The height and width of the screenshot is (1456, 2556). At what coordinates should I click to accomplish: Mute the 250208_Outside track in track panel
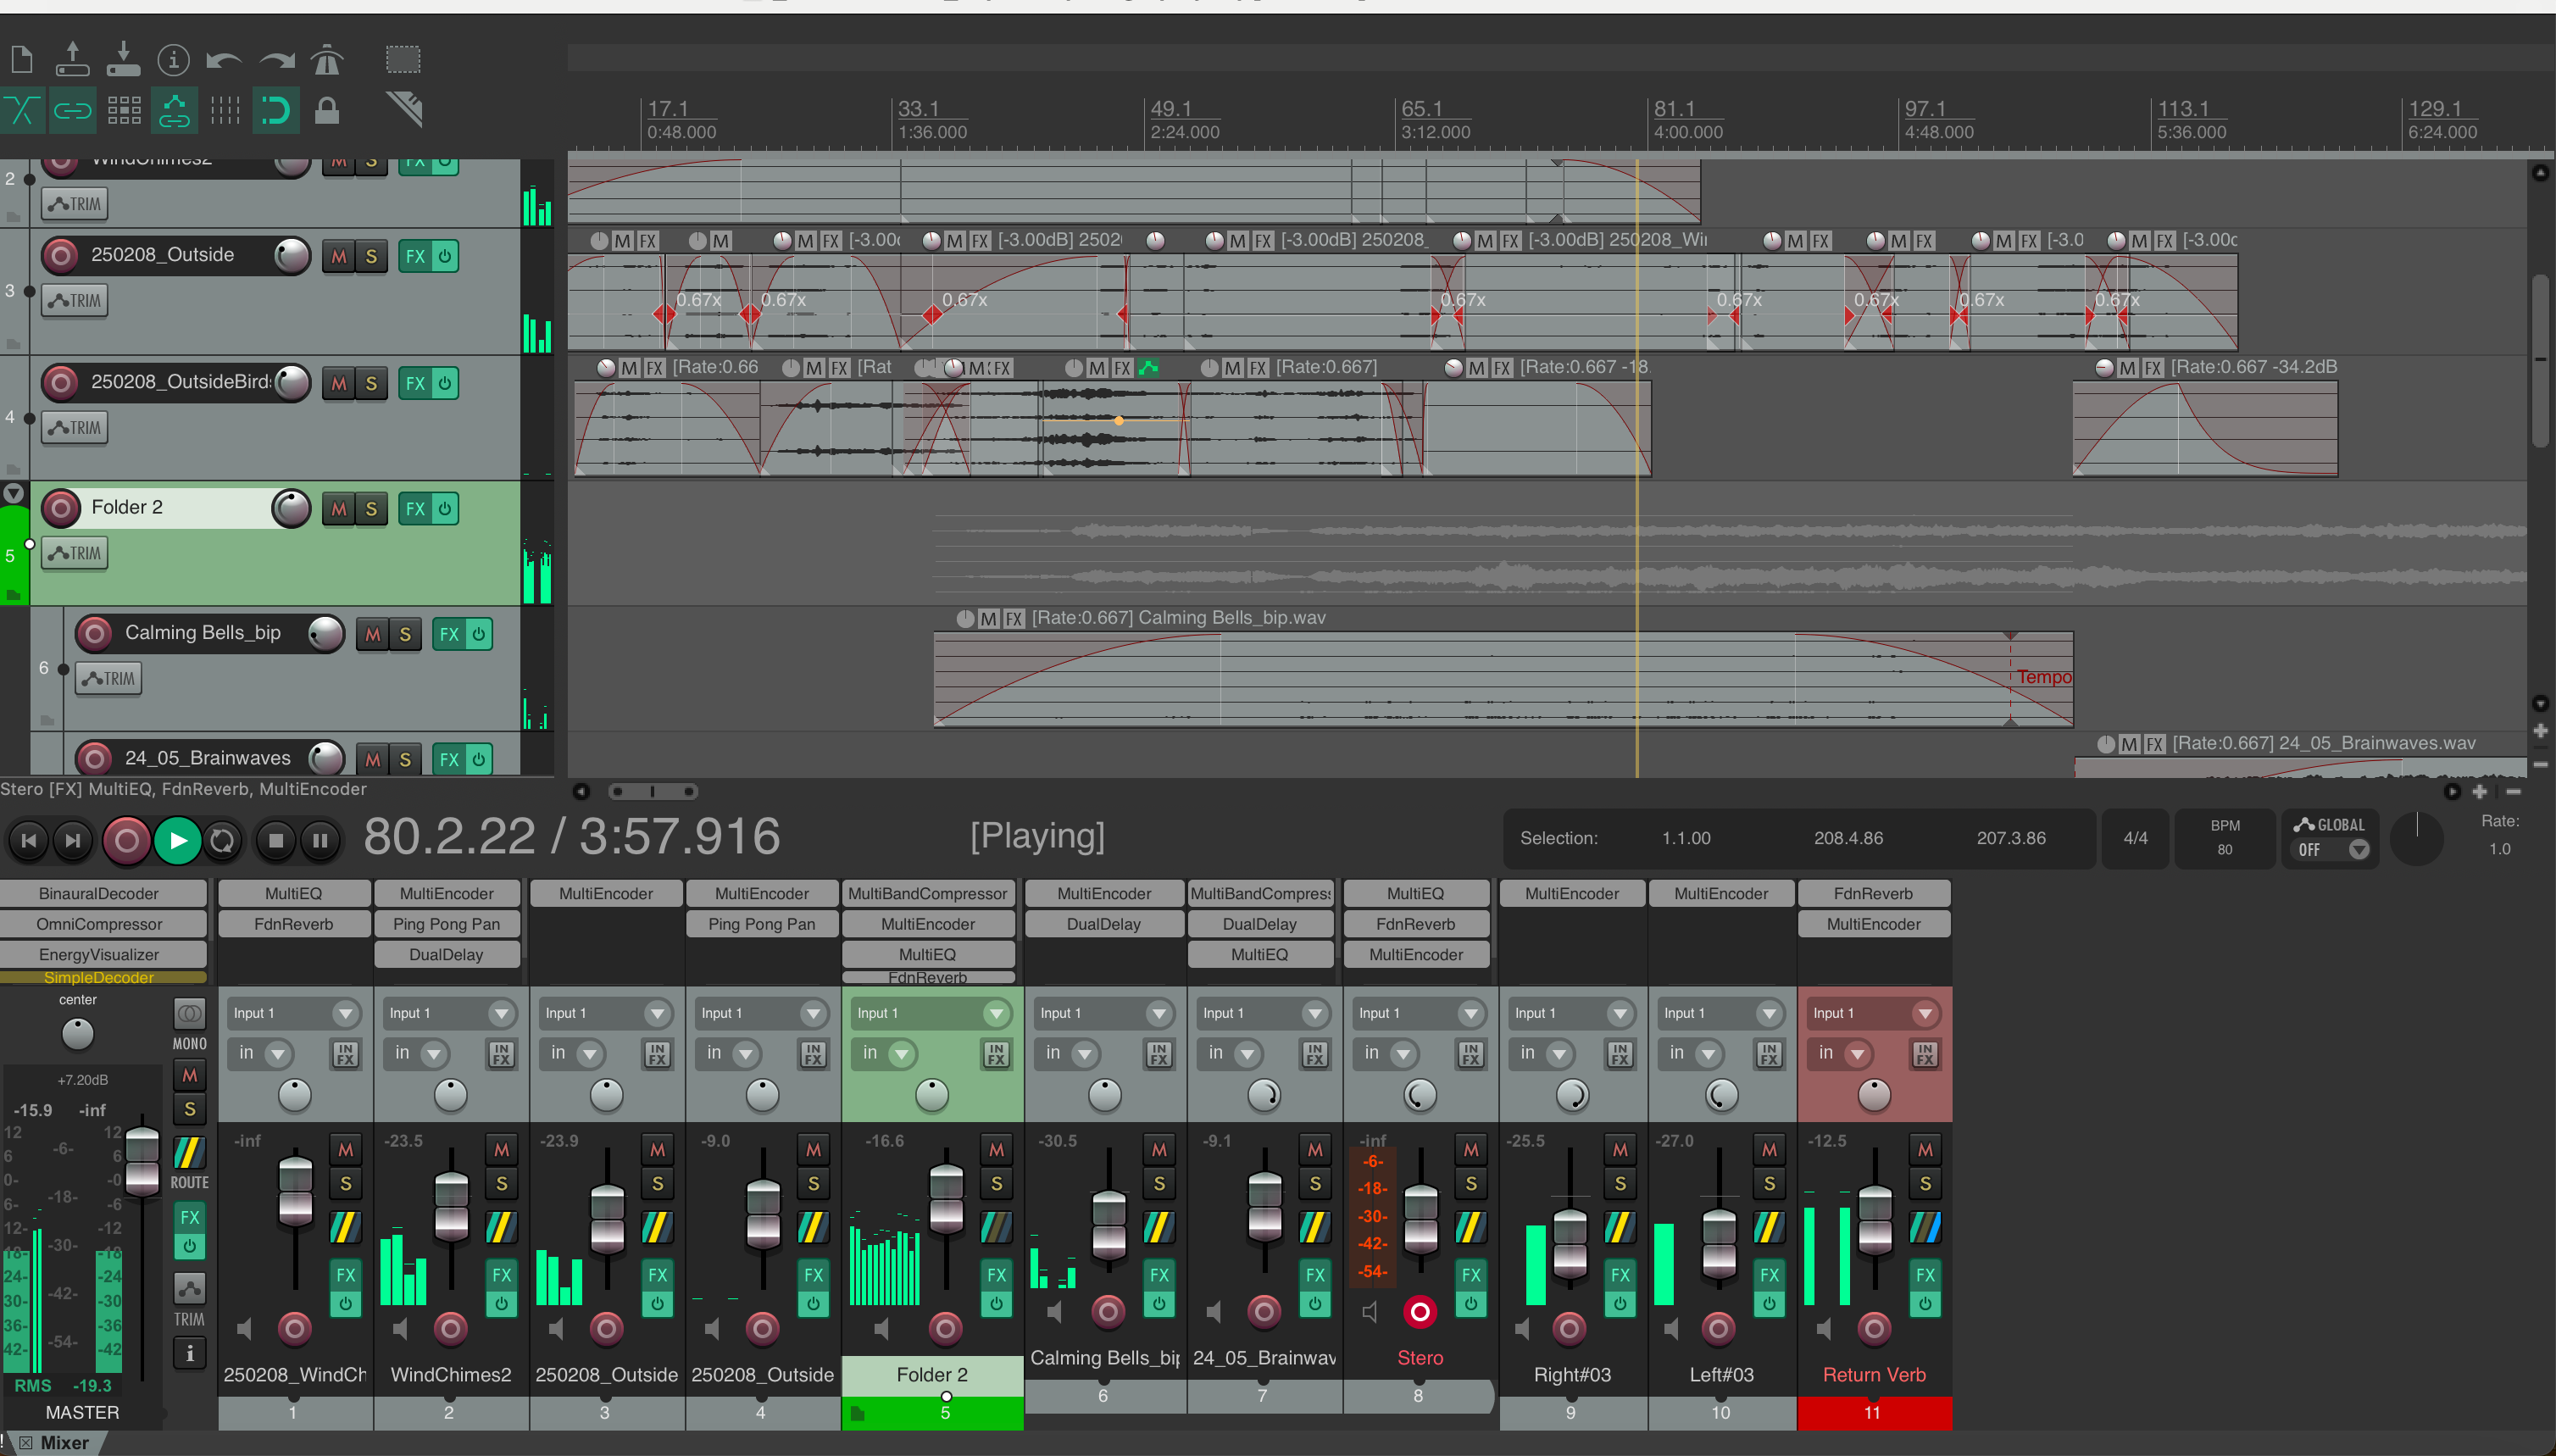click(339, 256)
